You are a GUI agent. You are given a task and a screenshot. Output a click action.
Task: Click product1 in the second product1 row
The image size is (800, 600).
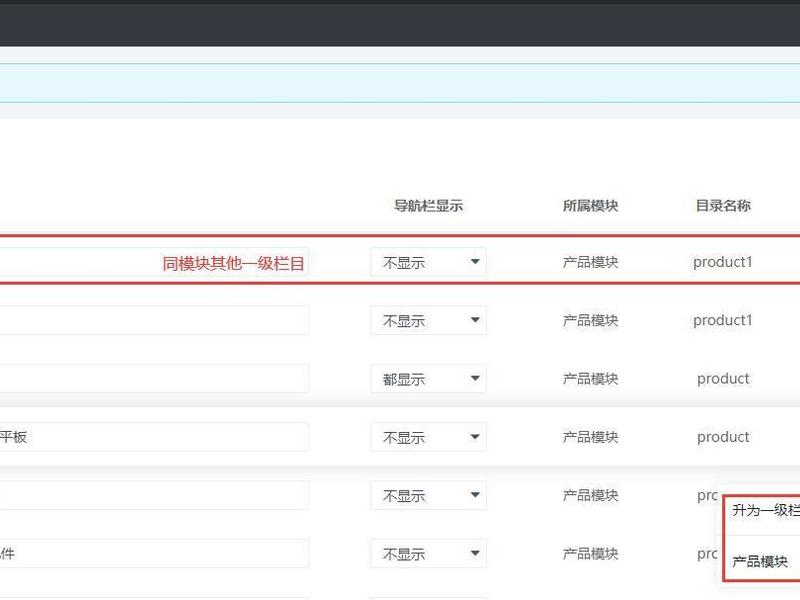(722, 320)
